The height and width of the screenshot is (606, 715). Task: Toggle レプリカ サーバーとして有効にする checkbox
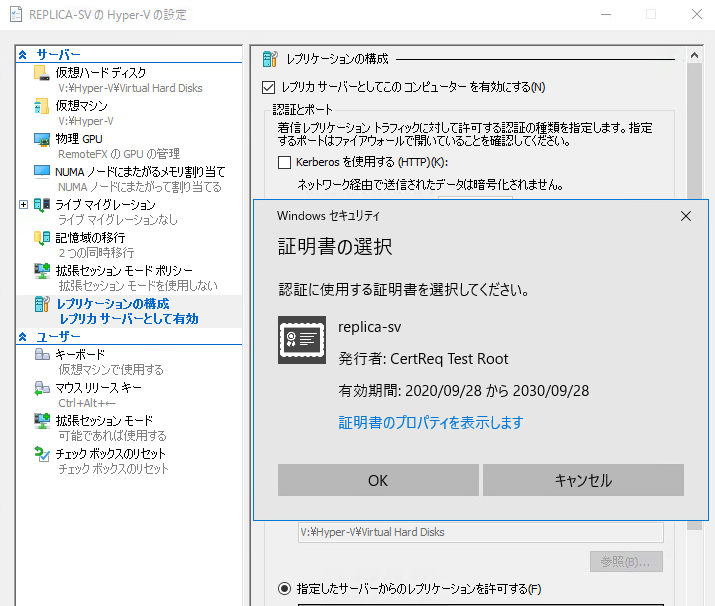269,87
